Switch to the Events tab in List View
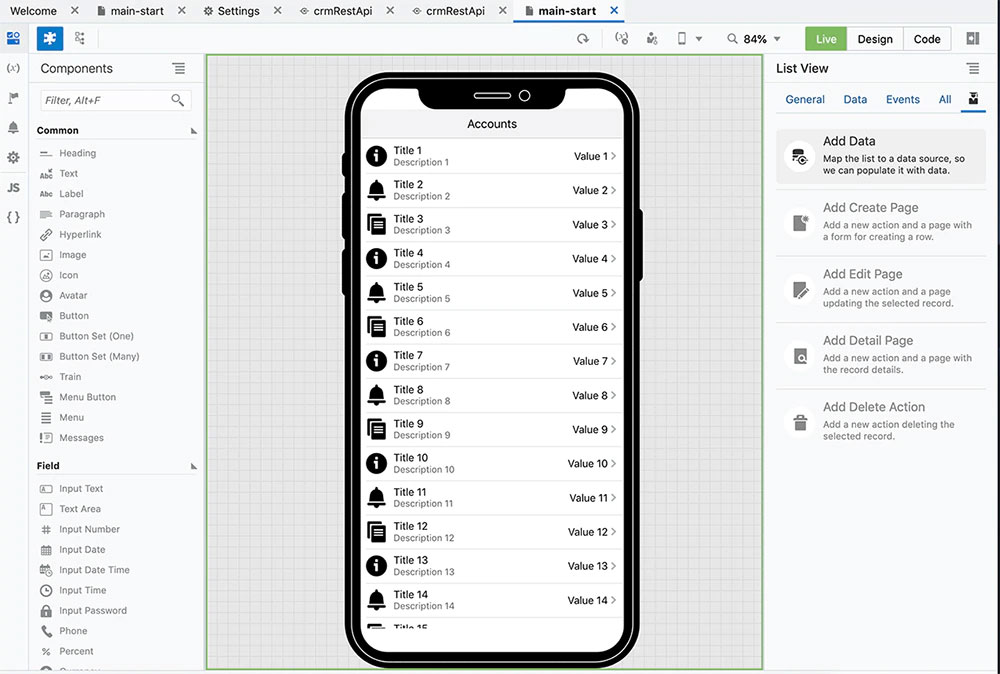 tap(903, 99)
